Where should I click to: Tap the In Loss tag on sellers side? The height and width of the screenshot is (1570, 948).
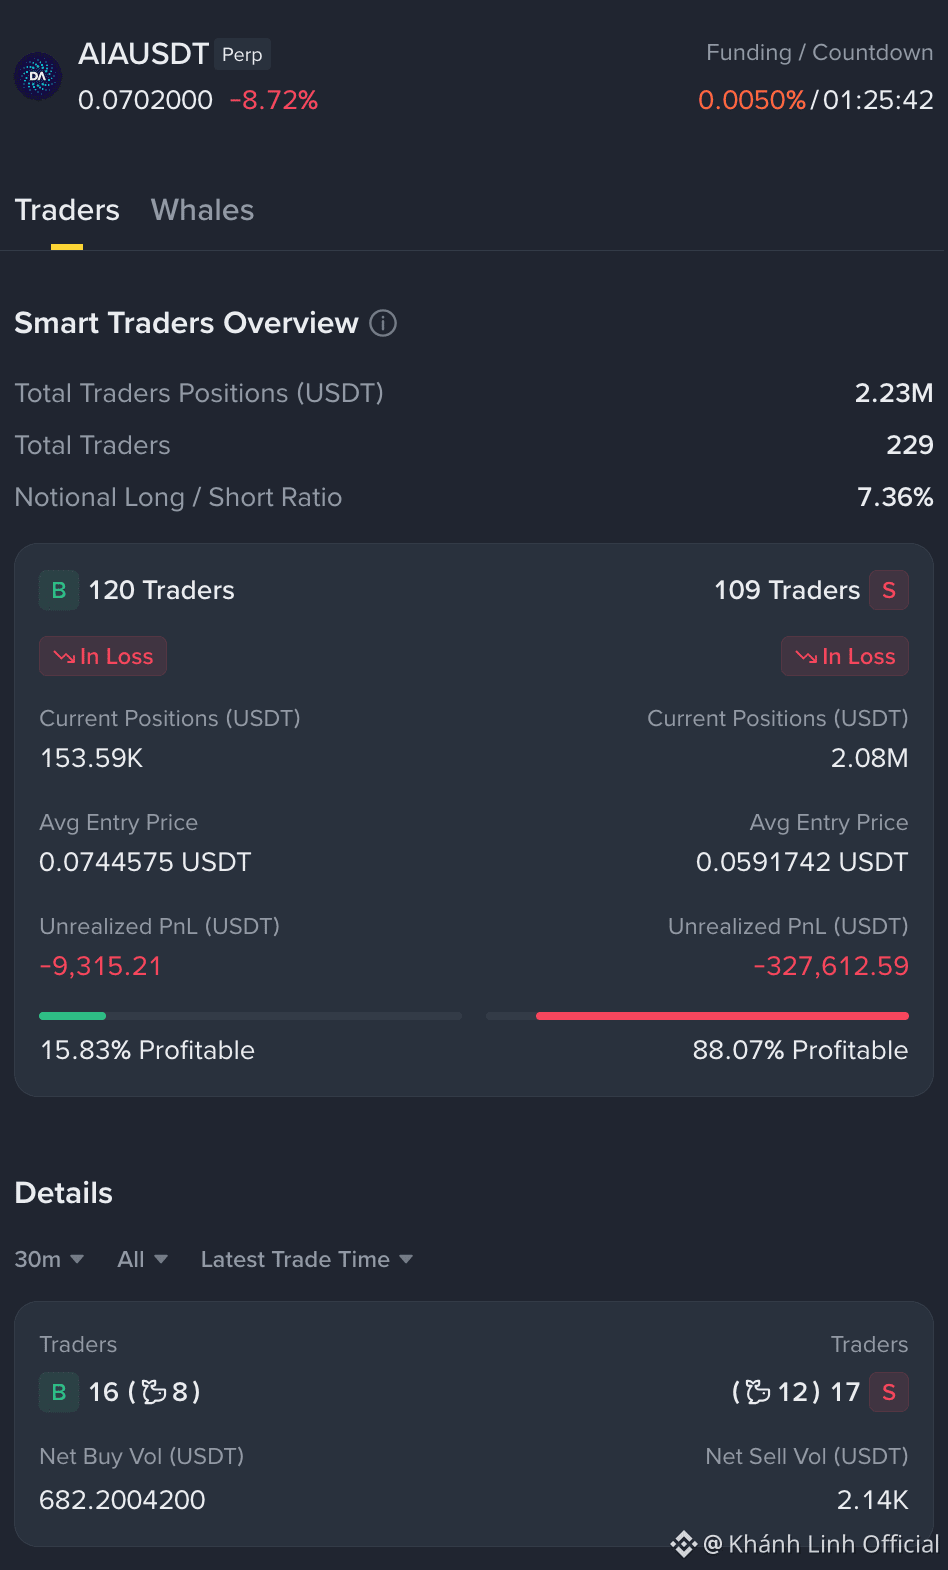pyautogui.click(x=845, y=656)
